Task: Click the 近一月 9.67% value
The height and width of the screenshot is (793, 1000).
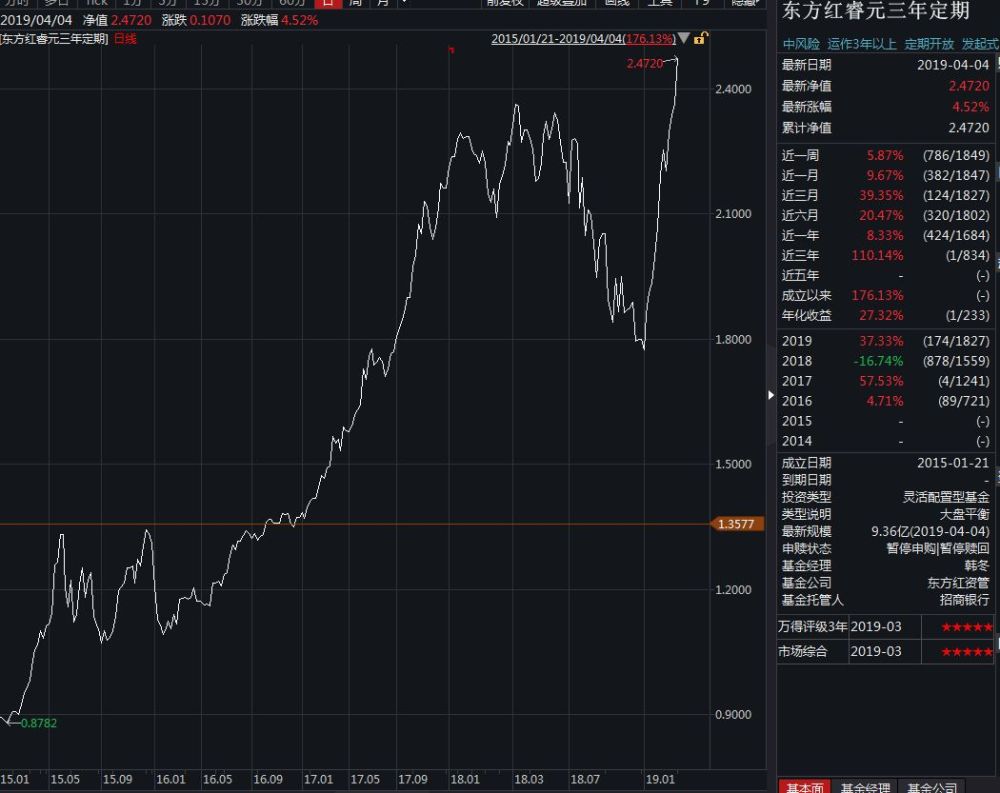Action: pos(885,175)
